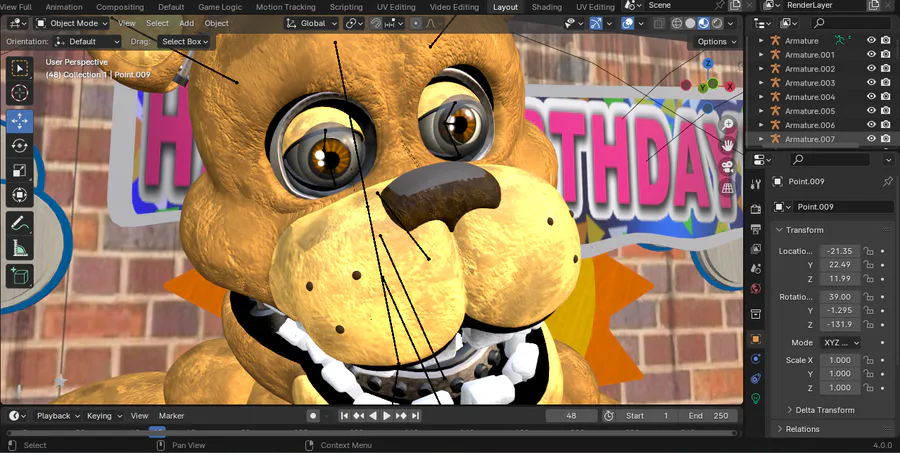This screenshot has height=453, width=900.
Task: Open the timeline Marker menu
Action: (x=172, y=416)
